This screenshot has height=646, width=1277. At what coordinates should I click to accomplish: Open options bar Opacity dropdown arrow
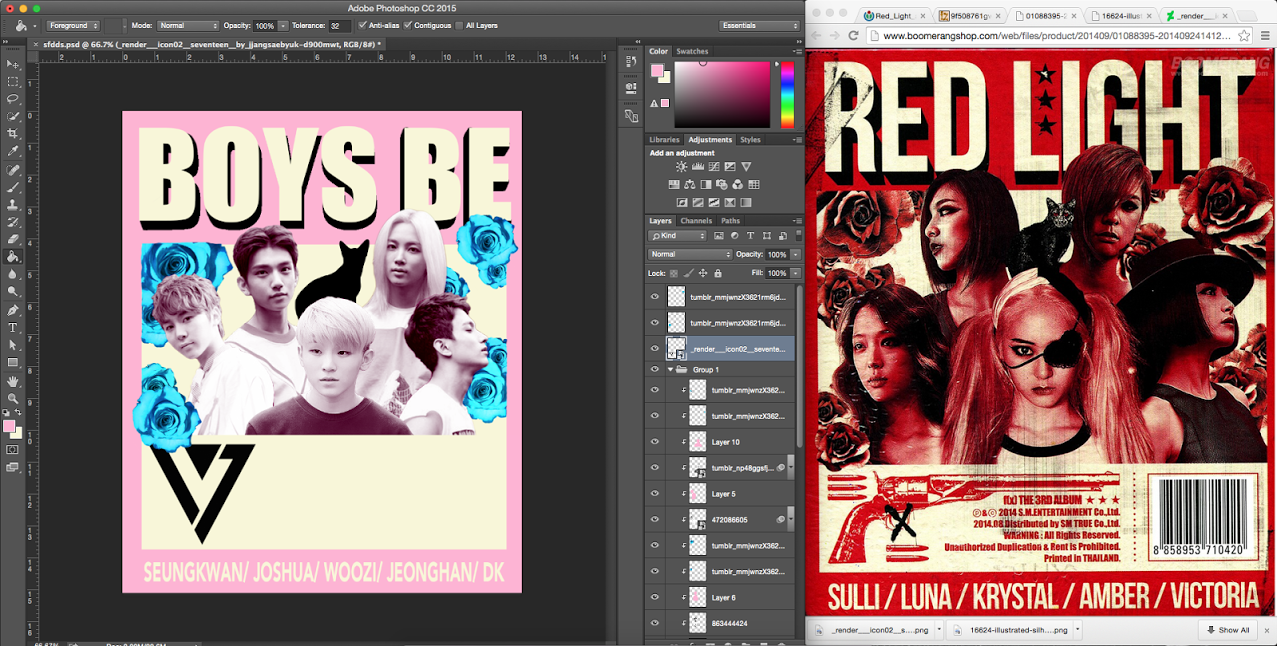(283, 25)
